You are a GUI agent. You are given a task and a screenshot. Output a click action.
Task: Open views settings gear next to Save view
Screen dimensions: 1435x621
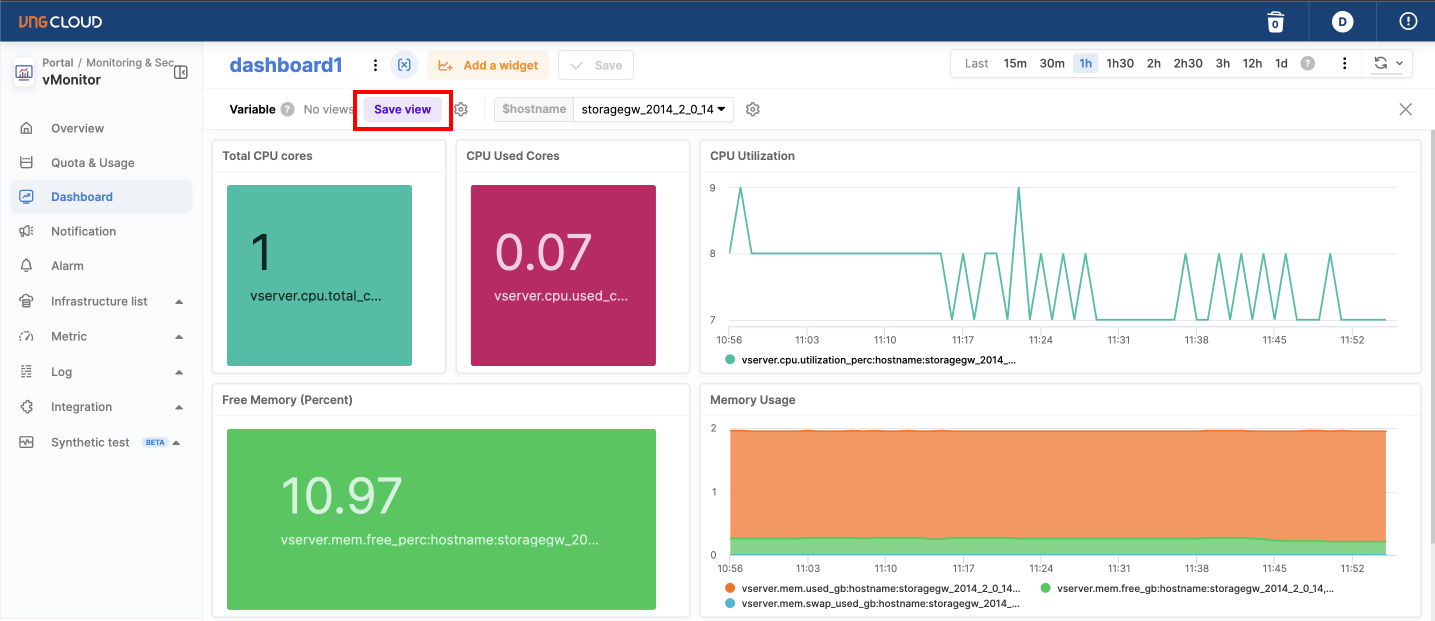[461, 109]
